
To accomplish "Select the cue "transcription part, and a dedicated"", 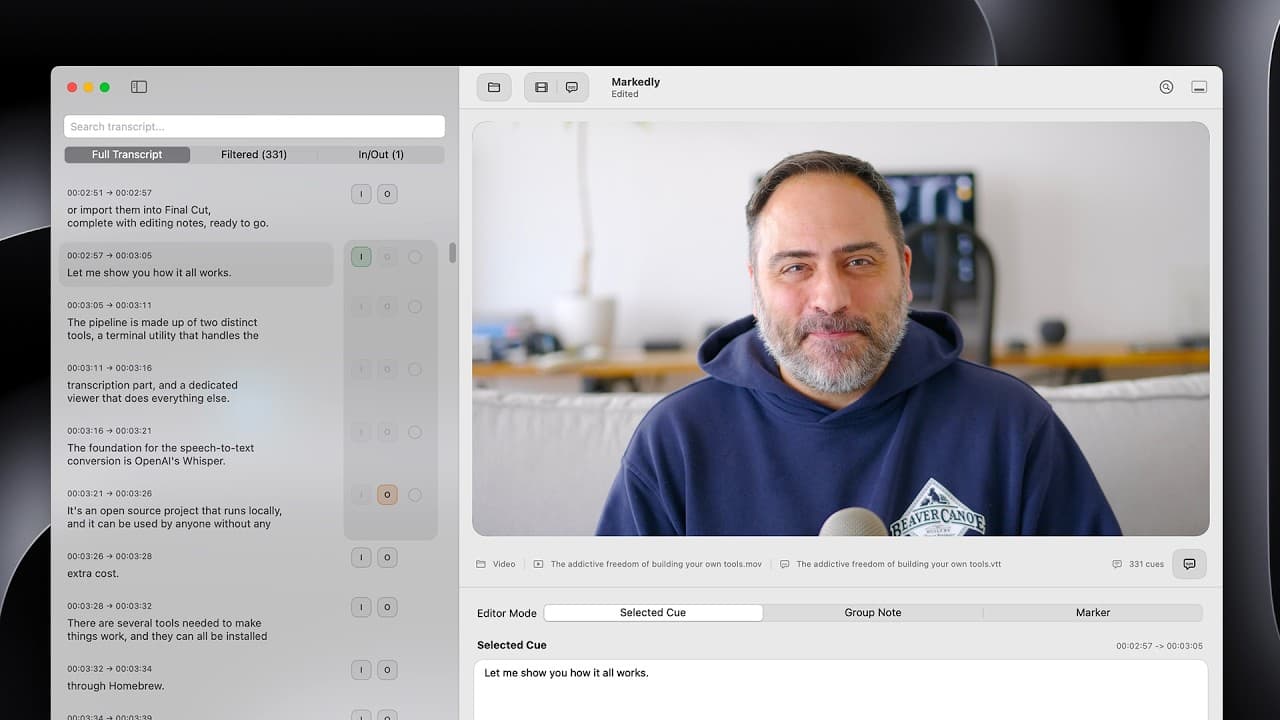I will pos(196,383).
